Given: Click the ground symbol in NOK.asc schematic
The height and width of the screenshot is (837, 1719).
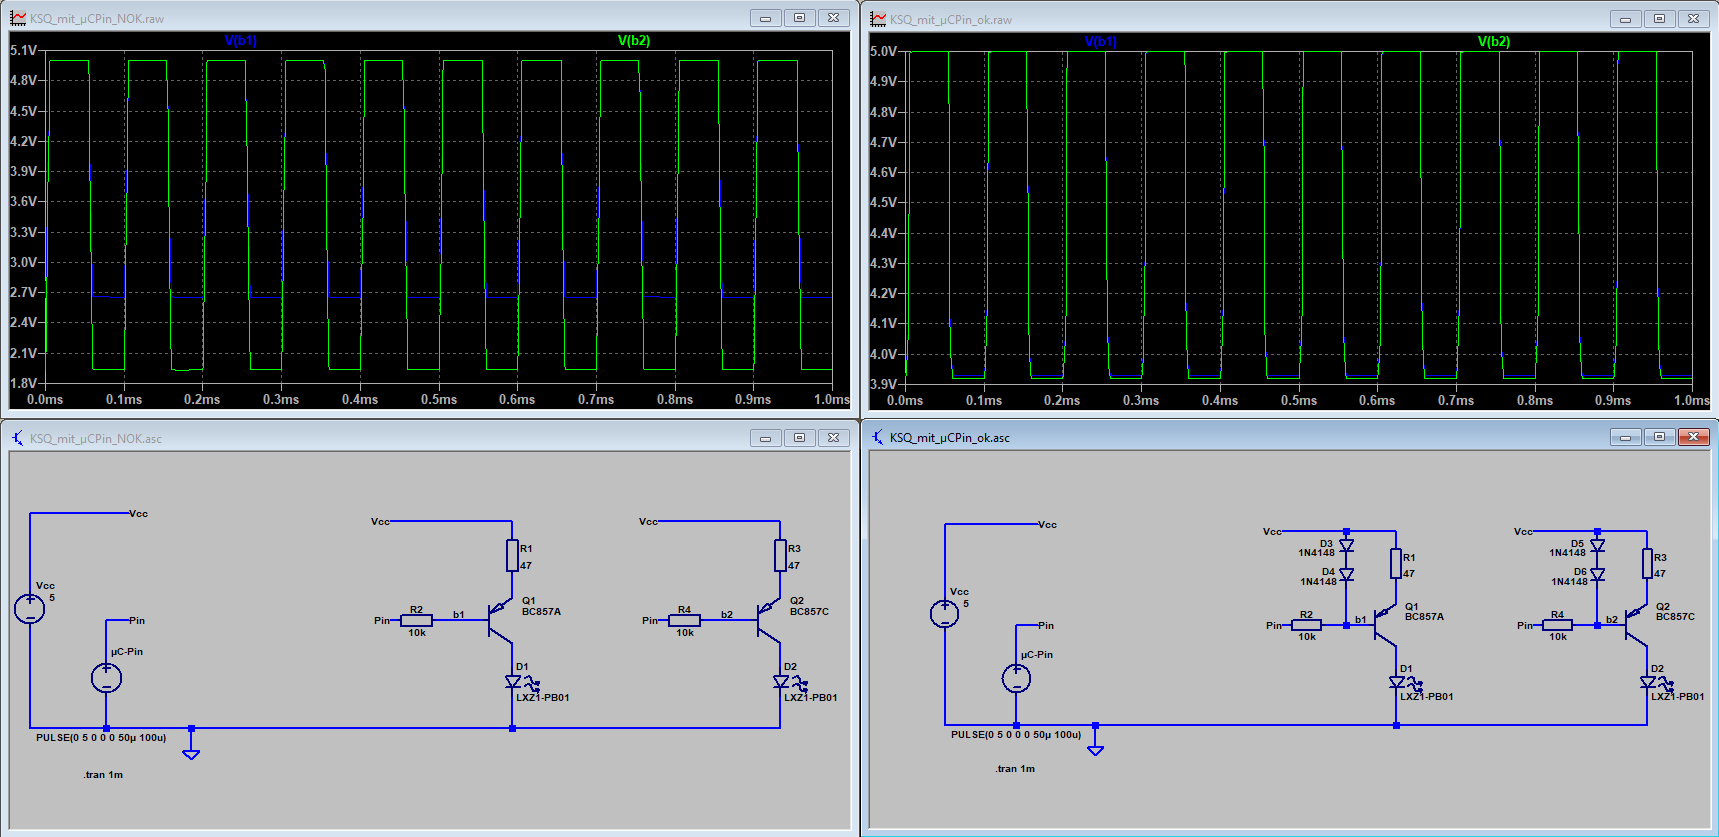Looking at the screenshot, I should [191, 752].
